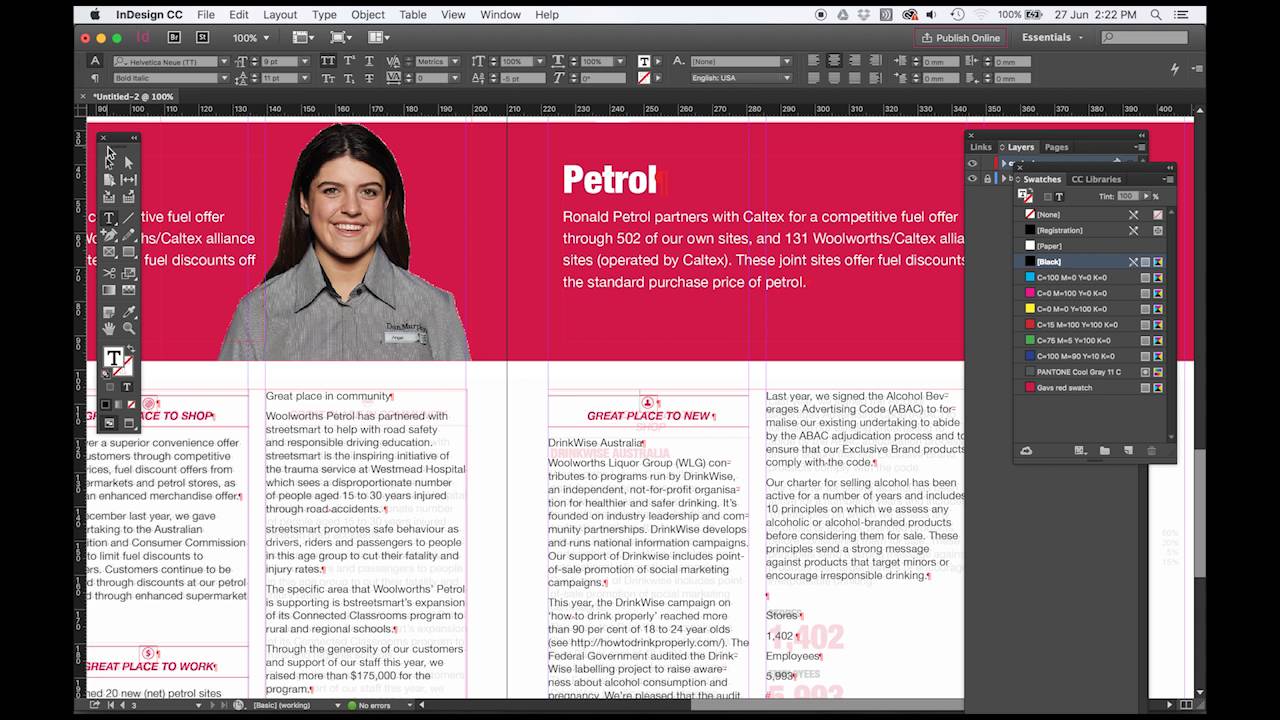Switch to character formatting controls A
Screen dimensions: 1280x720
[95, 61]
